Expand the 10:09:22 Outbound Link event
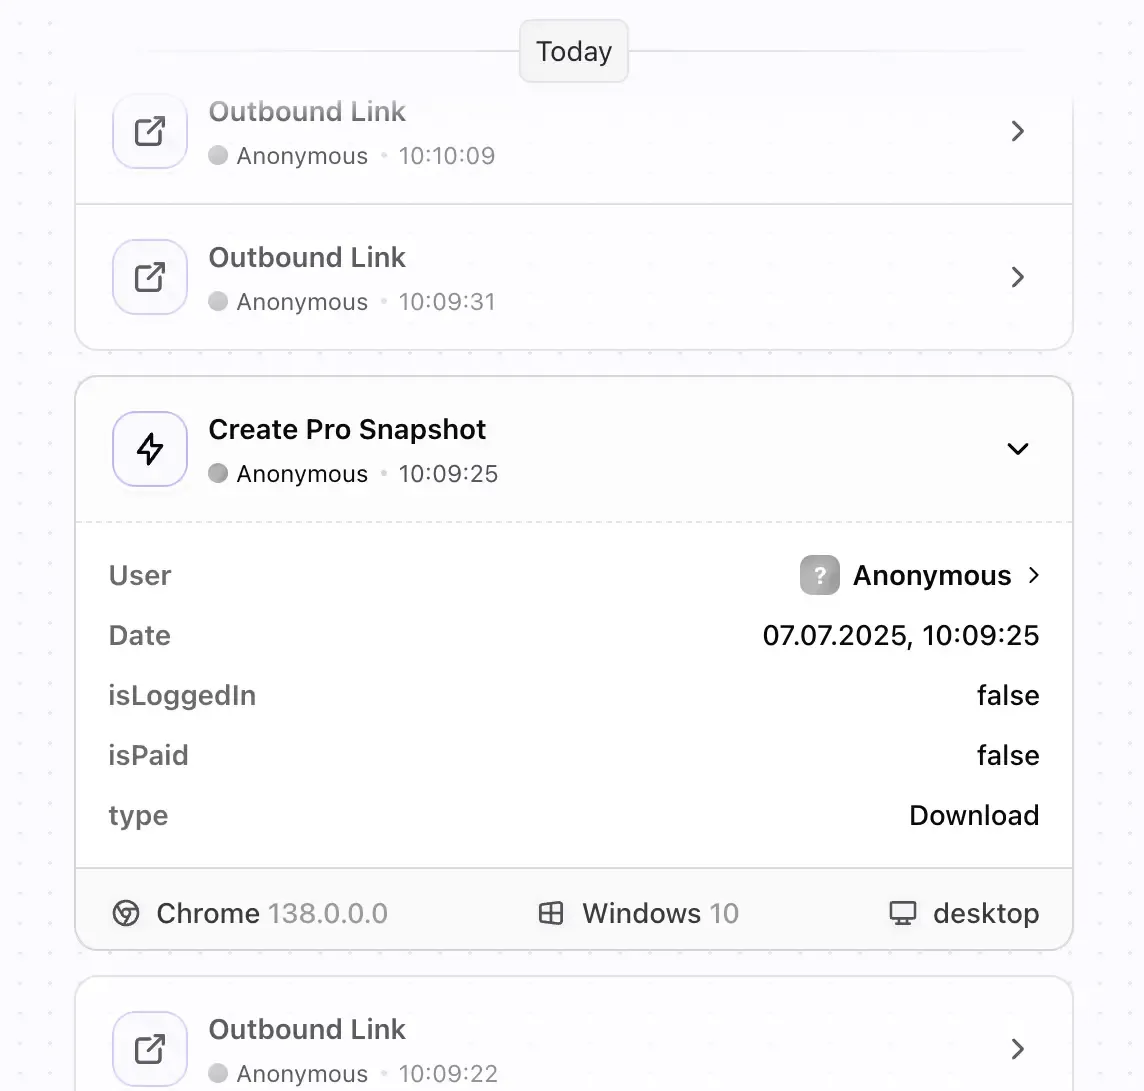Viewport: 1144px width, 1091px height. pyautogui.click(x=1018, y=1049)
